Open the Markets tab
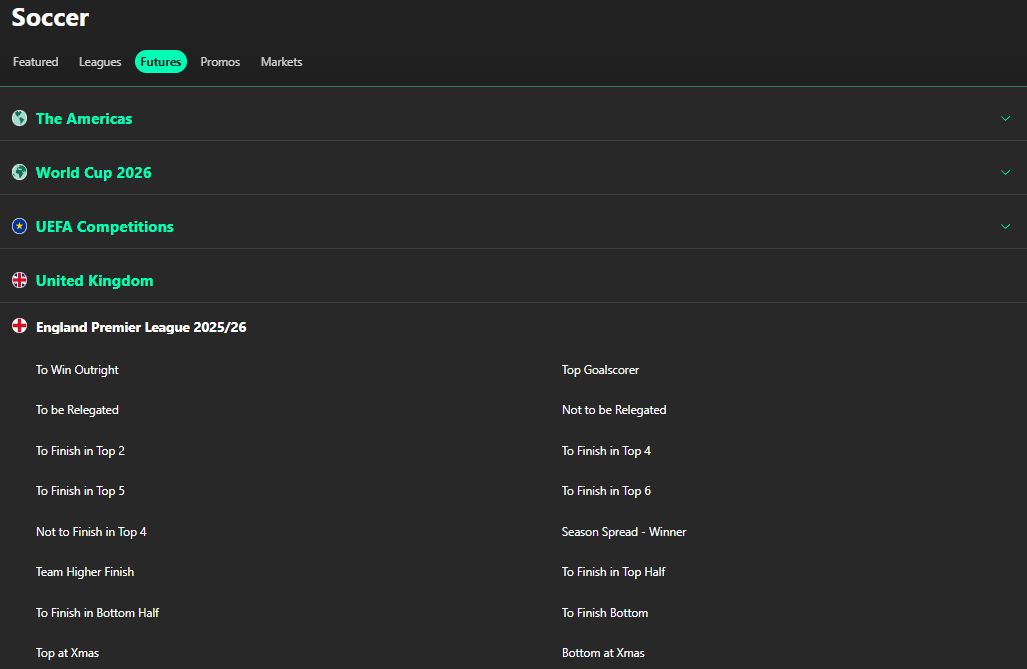The width and height of the screenshot is (1027, 669). (281, 61)
